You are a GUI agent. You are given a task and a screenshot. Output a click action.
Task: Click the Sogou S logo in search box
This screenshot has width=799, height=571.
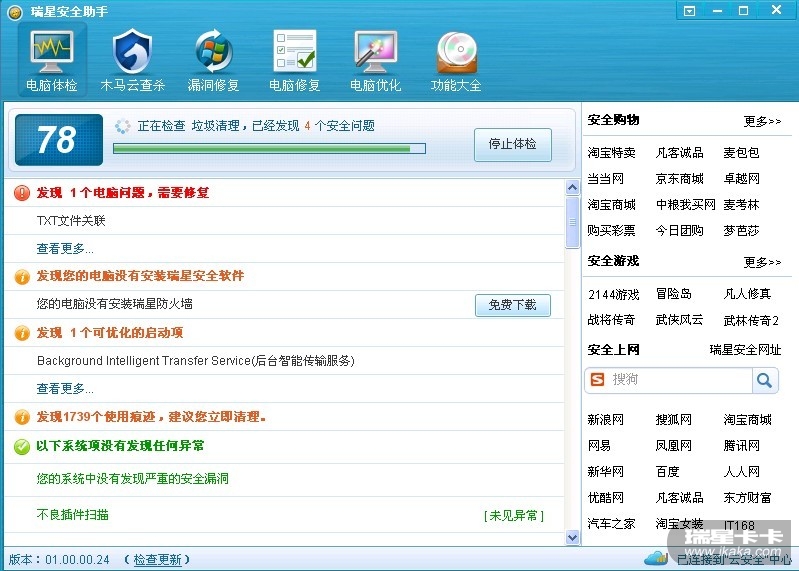597,379
